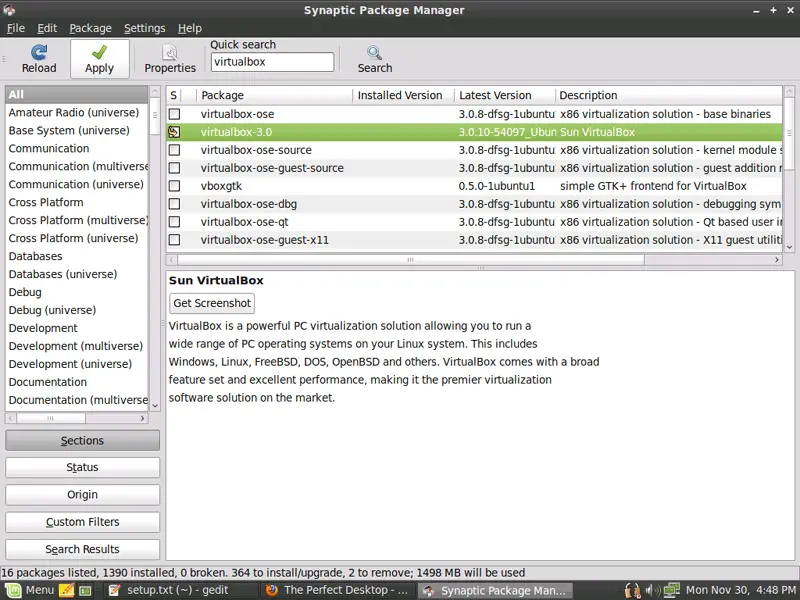
Task: Click the volume icon in the system tray
Action: coord(652,590)
